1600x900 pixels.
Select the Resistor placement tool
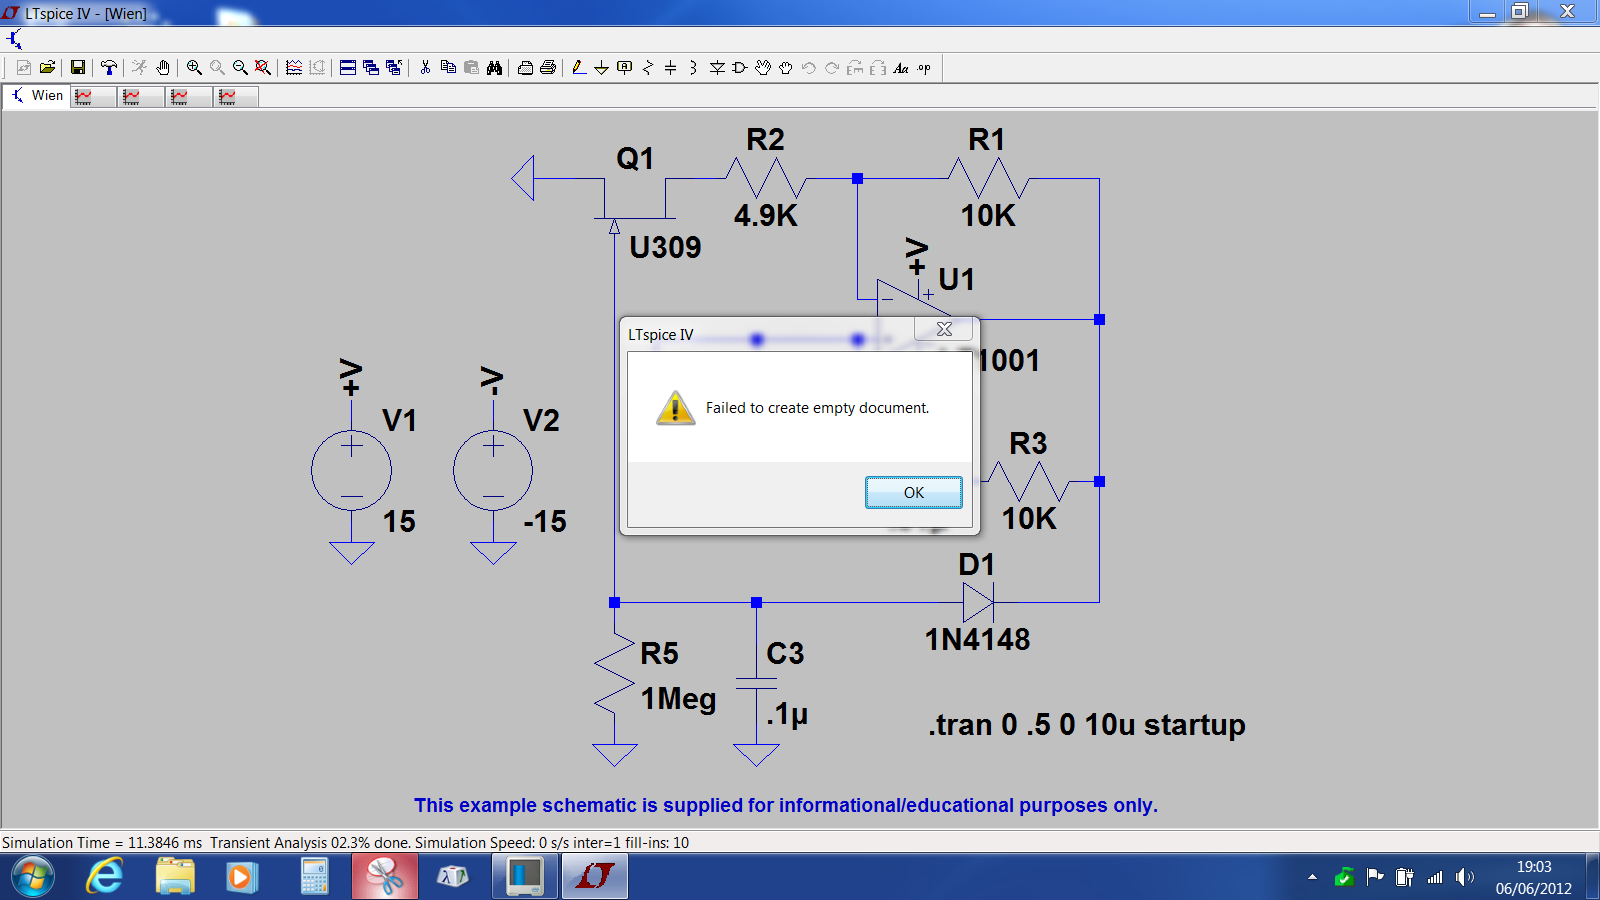pos(648,68)
